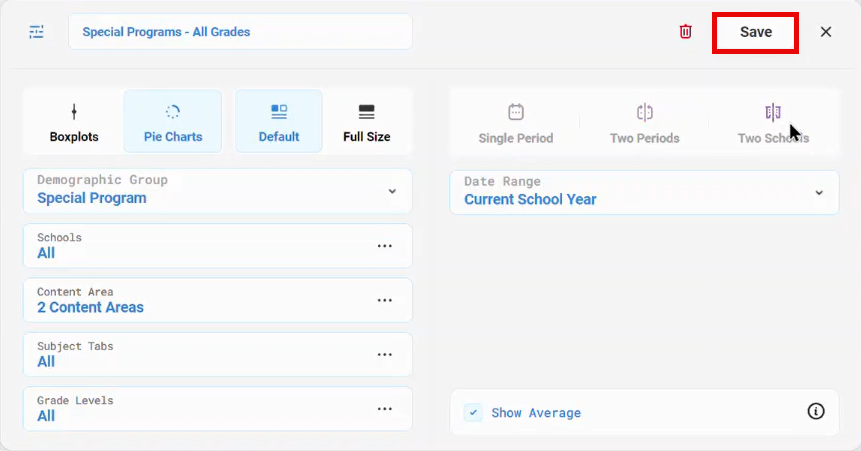Image resolution: width=861 pixels, height=451 pixels.
Task: Switch to Full Size layout
Action: [x=367, y=122]
